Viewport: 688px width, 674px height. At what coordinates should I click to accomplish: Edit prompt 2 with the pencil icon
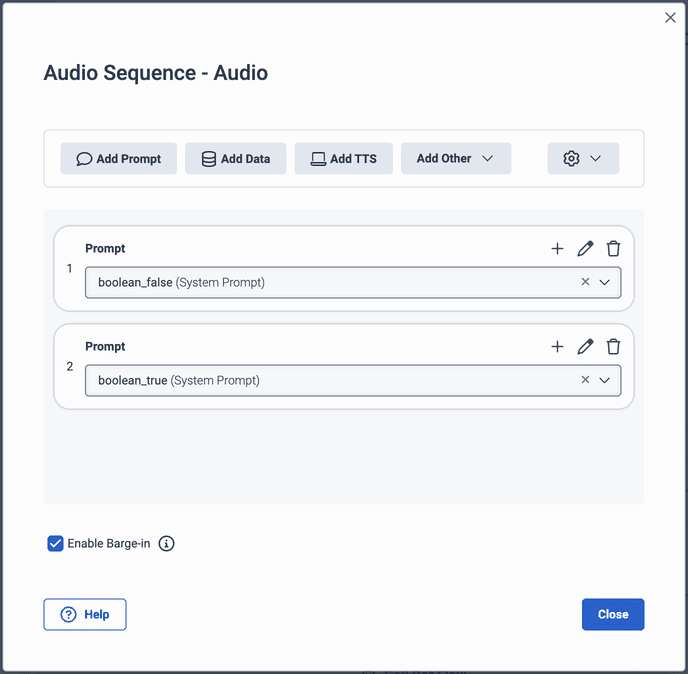tap(585, 347)
